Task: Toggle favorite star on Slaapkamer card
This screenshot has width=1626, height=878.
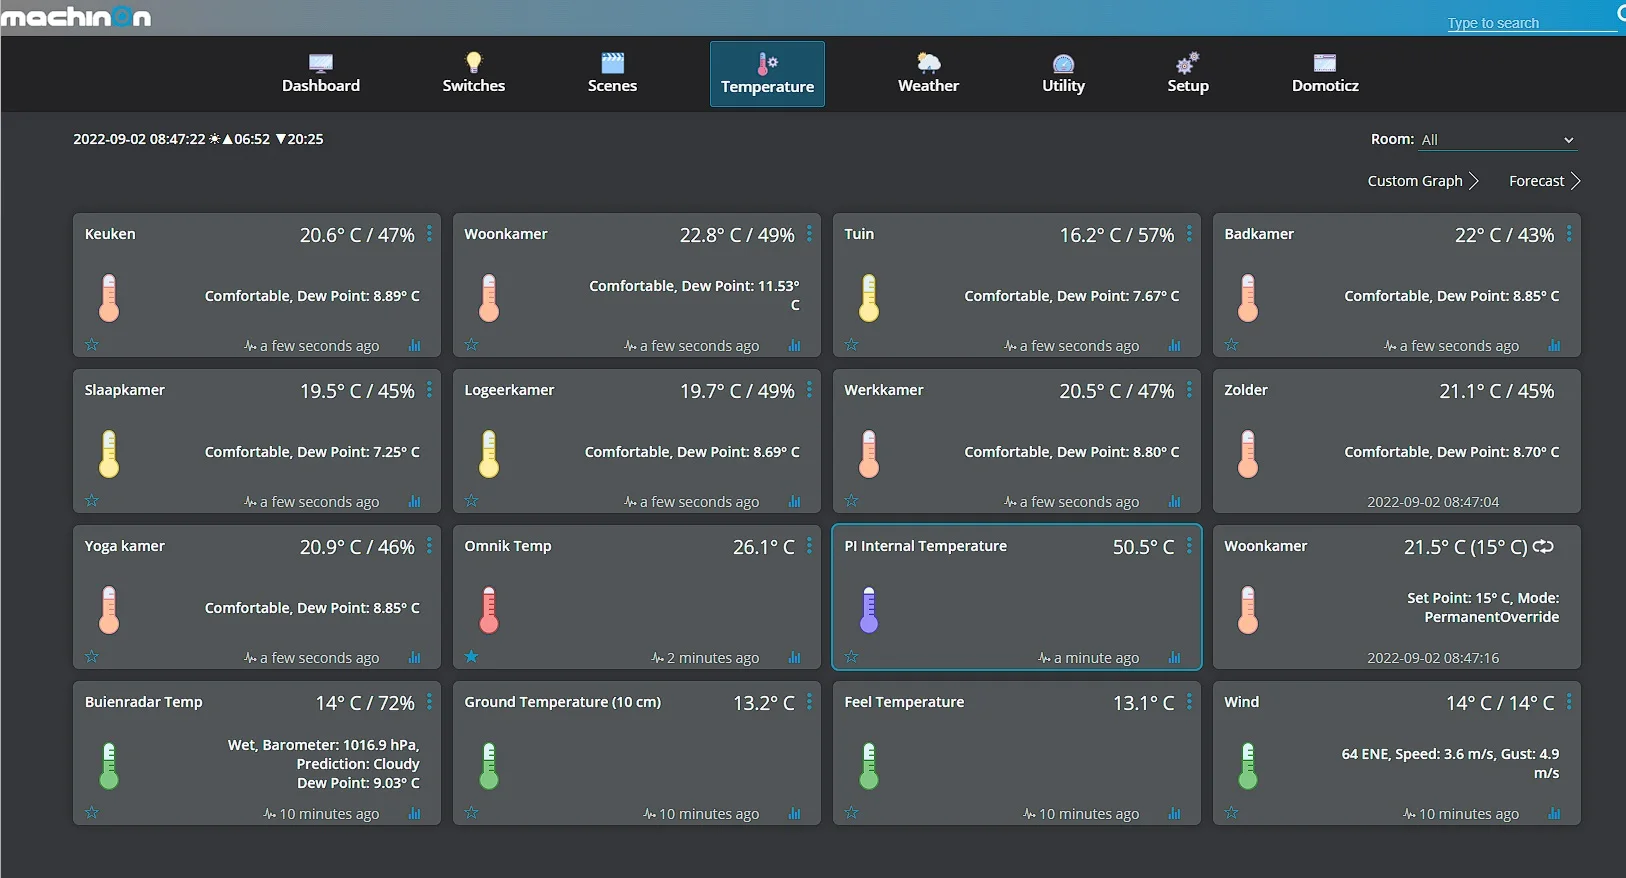Action: 92,501
